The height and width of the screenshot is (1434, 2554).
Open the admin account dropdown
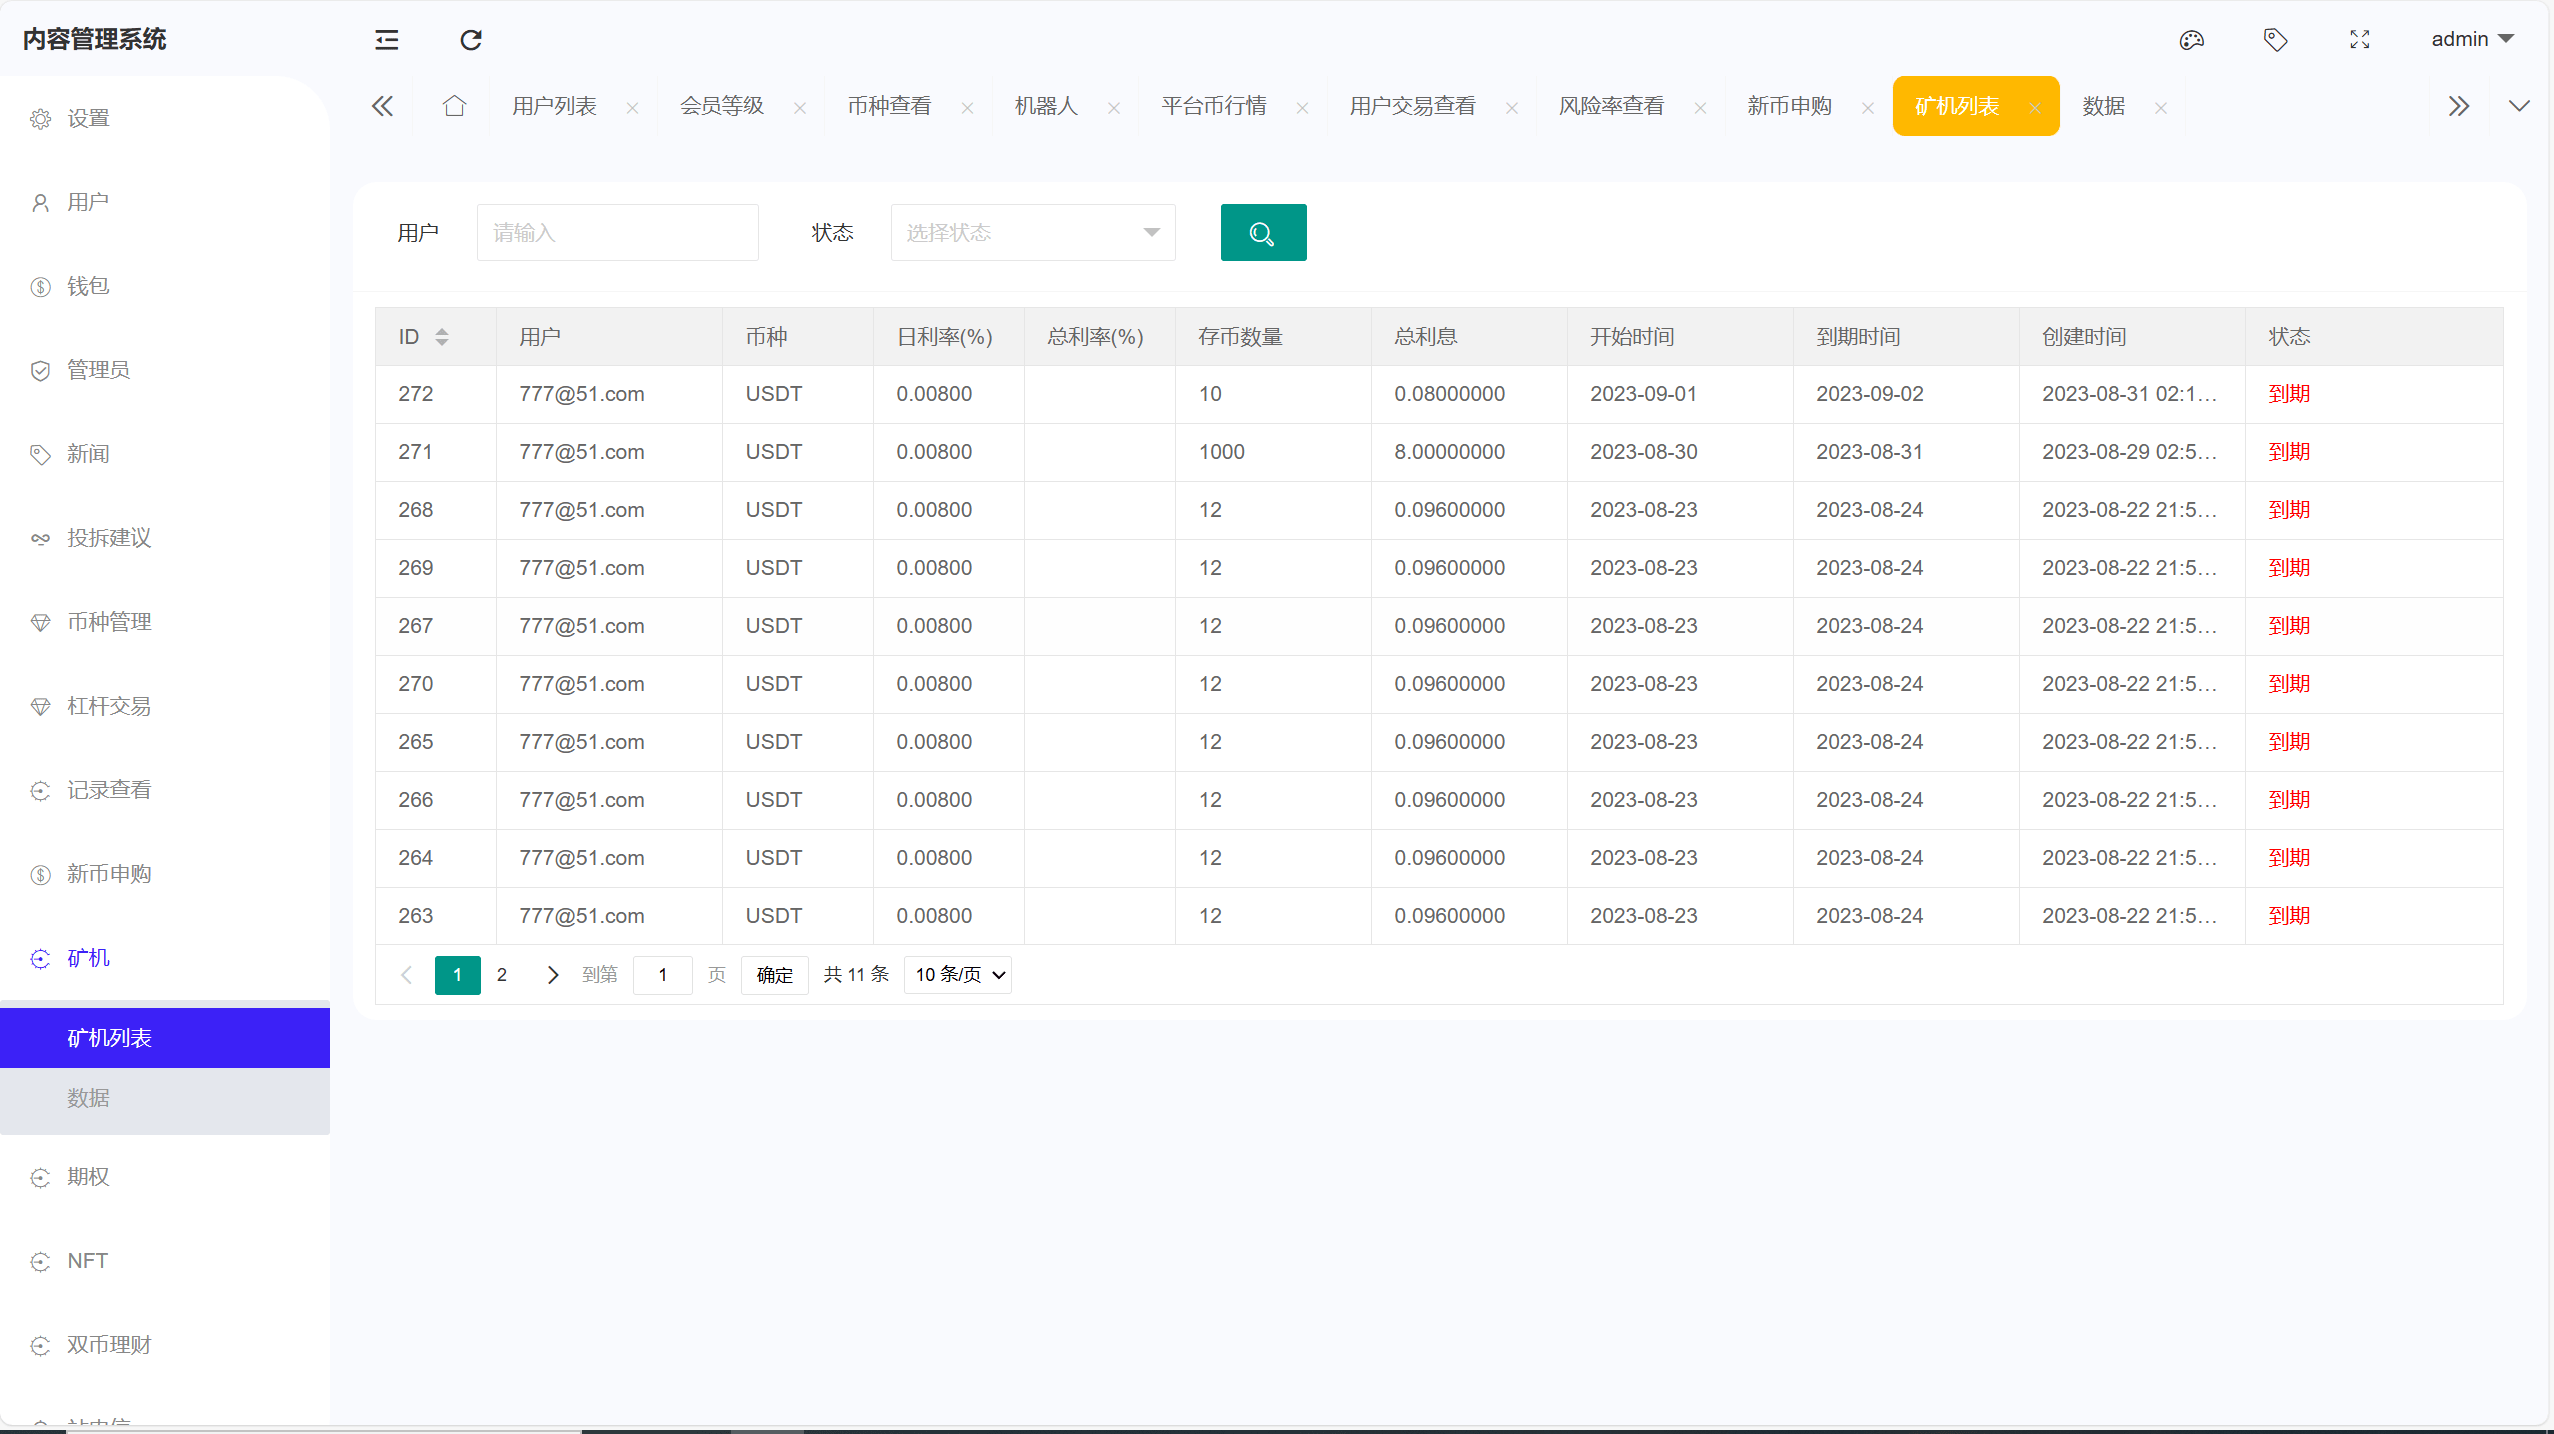[x=2472, y=39]
